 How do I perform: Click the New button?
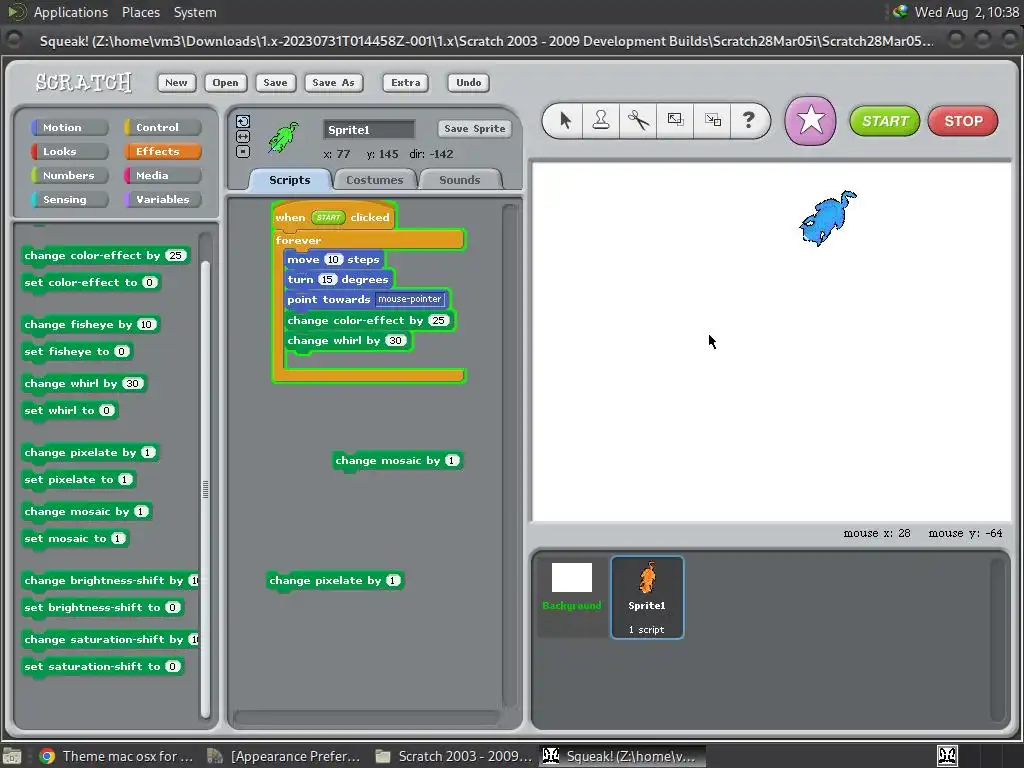[x=176, y=82]
